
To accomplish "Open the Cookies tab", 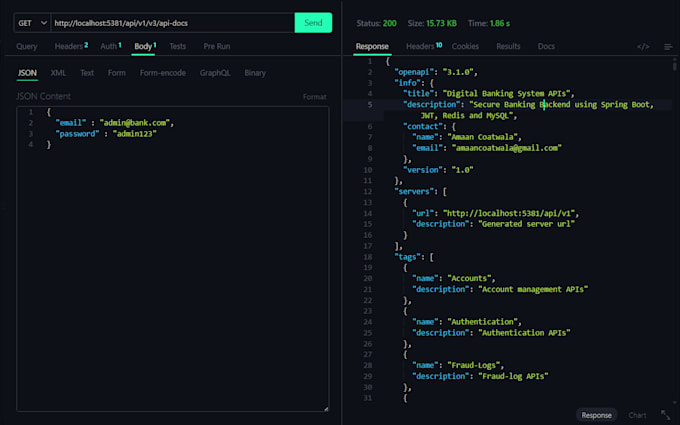I will pyautogui.click(x=465, y=46).
